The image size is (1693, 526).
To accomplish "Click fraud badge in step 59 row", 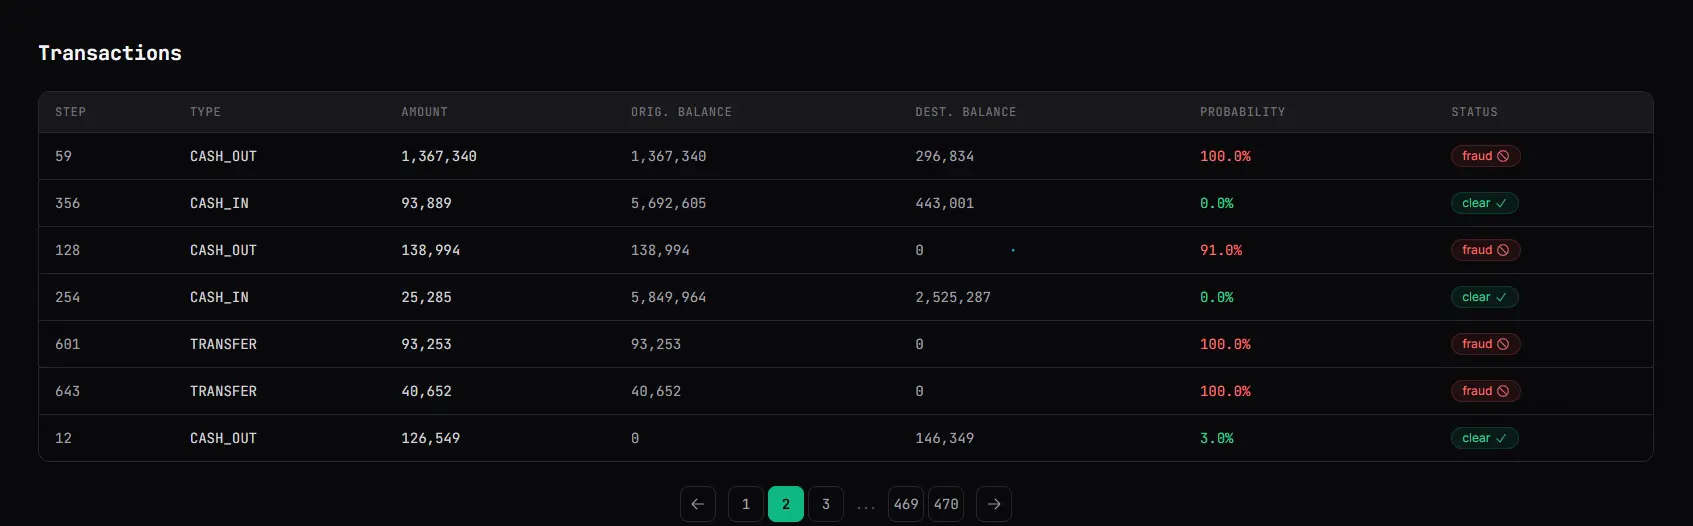I will (1486, 156).
